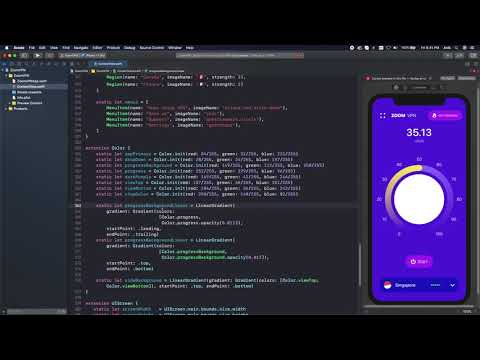The image size is (480, 360).
Task: Click the 'static let viewBackground' code line
Action: [x=207, y=280]
